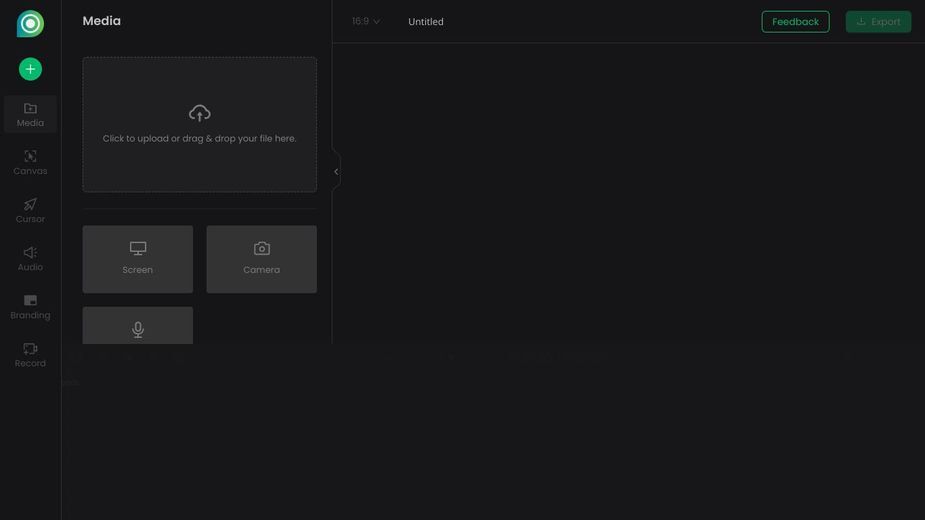
Task: Click the upload drag & drop area text
Action: [x=199, y=139]
